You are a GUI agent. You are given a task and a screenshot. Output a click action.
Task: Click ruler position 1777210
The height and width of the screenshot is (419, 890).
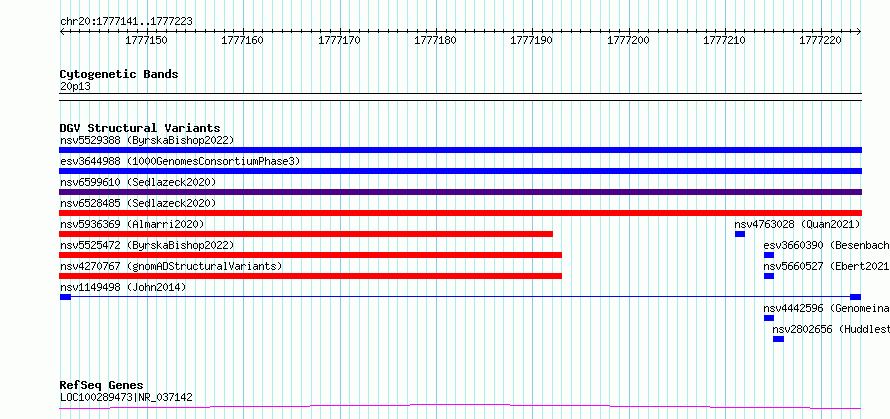click(x=725, y=40)
